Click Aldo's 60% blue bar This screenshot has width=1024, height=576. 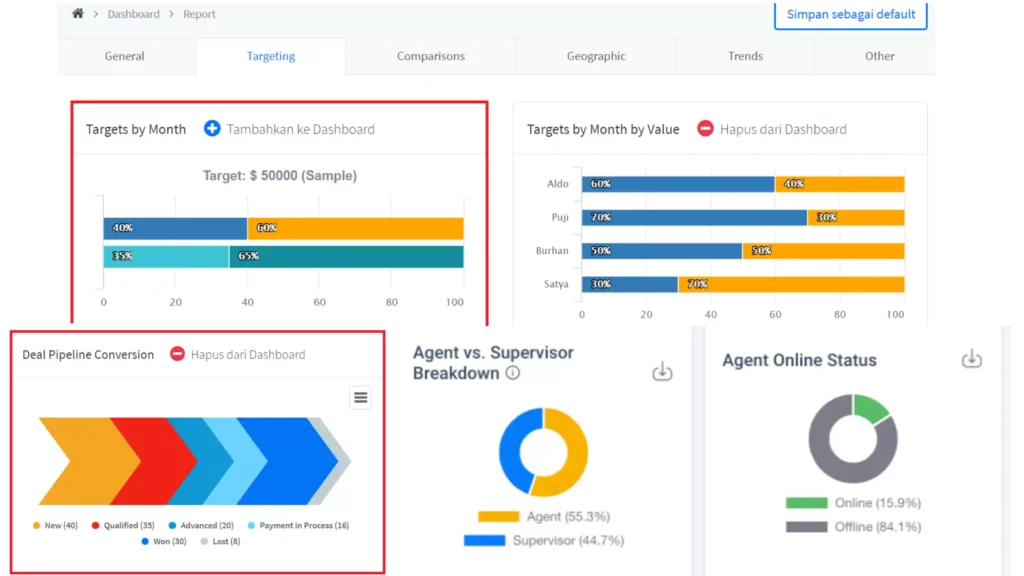point(678,184)
